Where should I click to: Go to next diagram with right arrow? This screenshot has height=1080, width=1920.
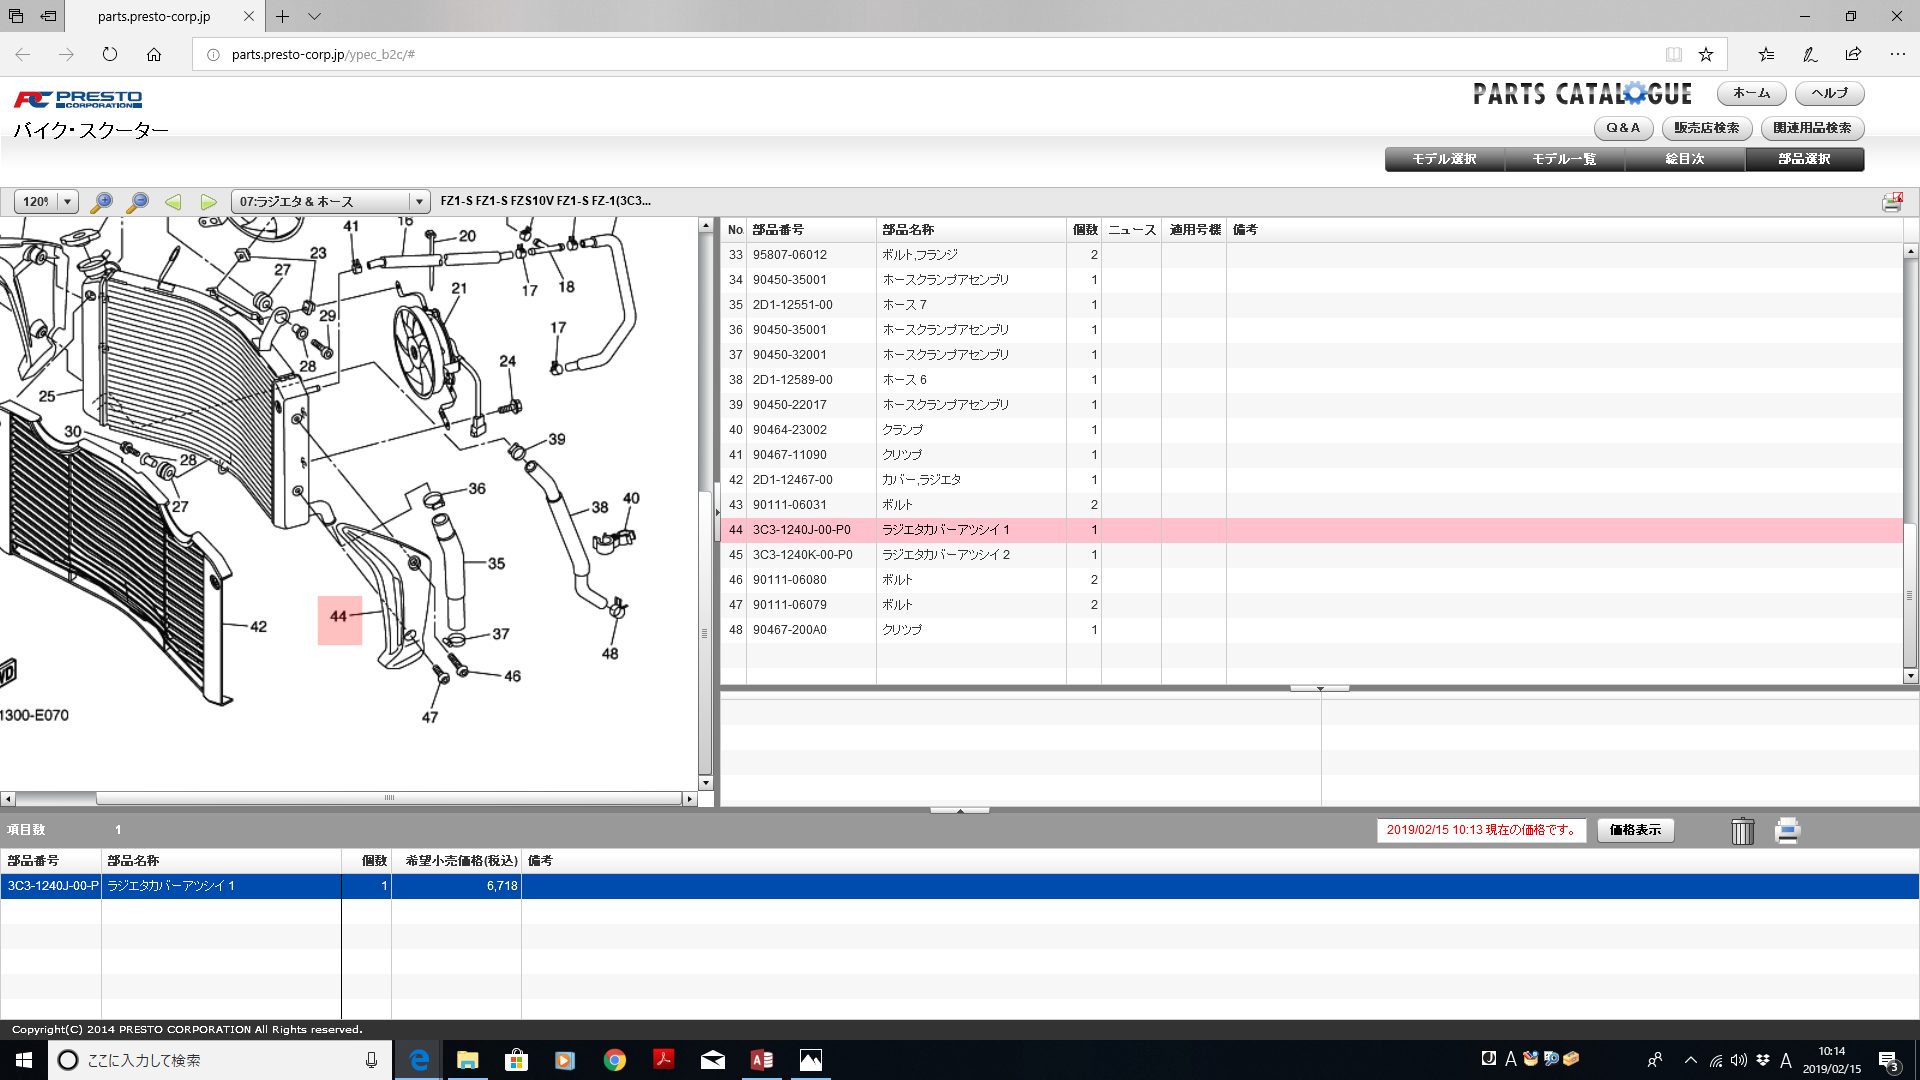208,202
